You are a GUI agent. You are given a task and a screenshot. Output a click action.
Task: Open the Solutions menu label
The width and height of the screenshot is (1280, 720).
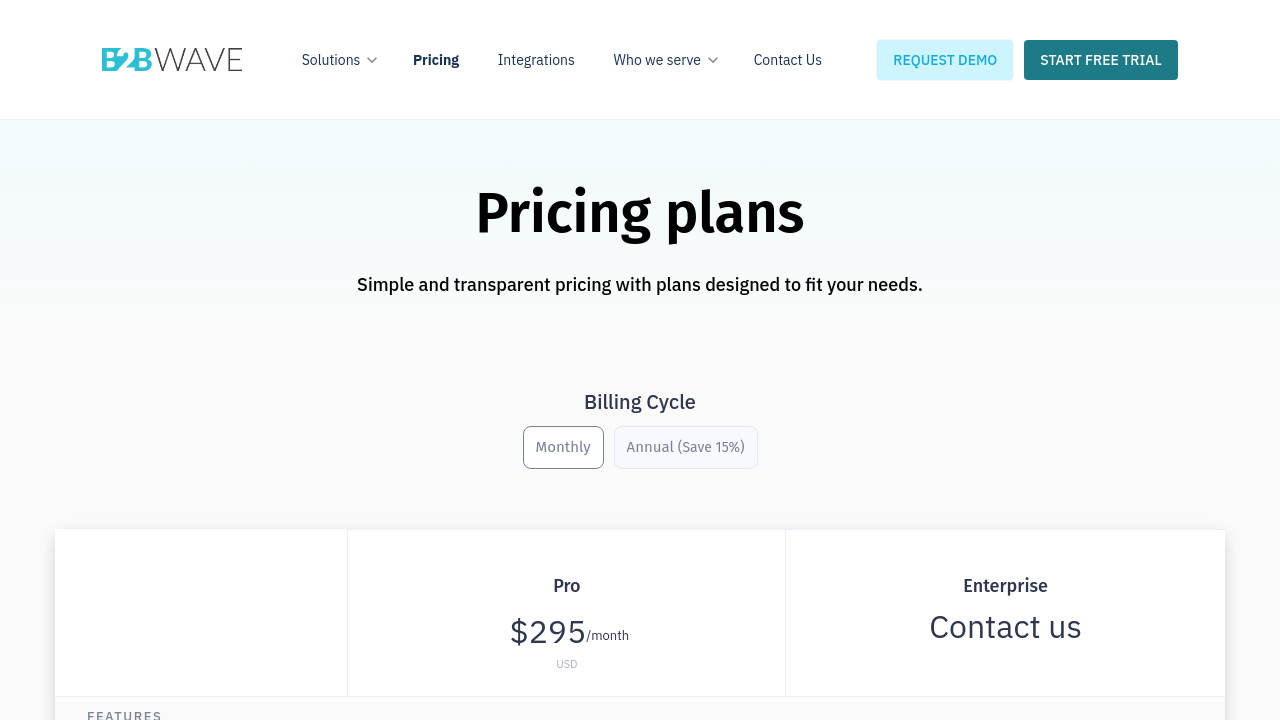tap(330, 60)
